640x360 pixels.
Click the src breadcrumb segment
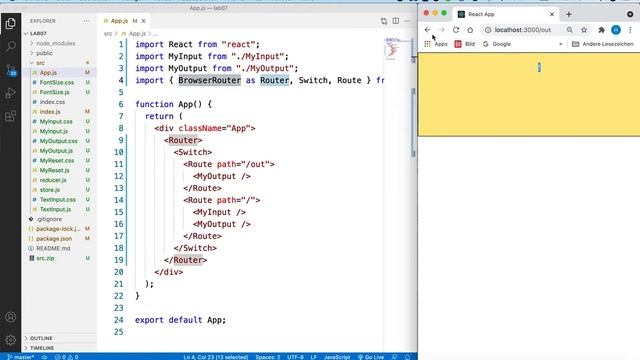108,33
